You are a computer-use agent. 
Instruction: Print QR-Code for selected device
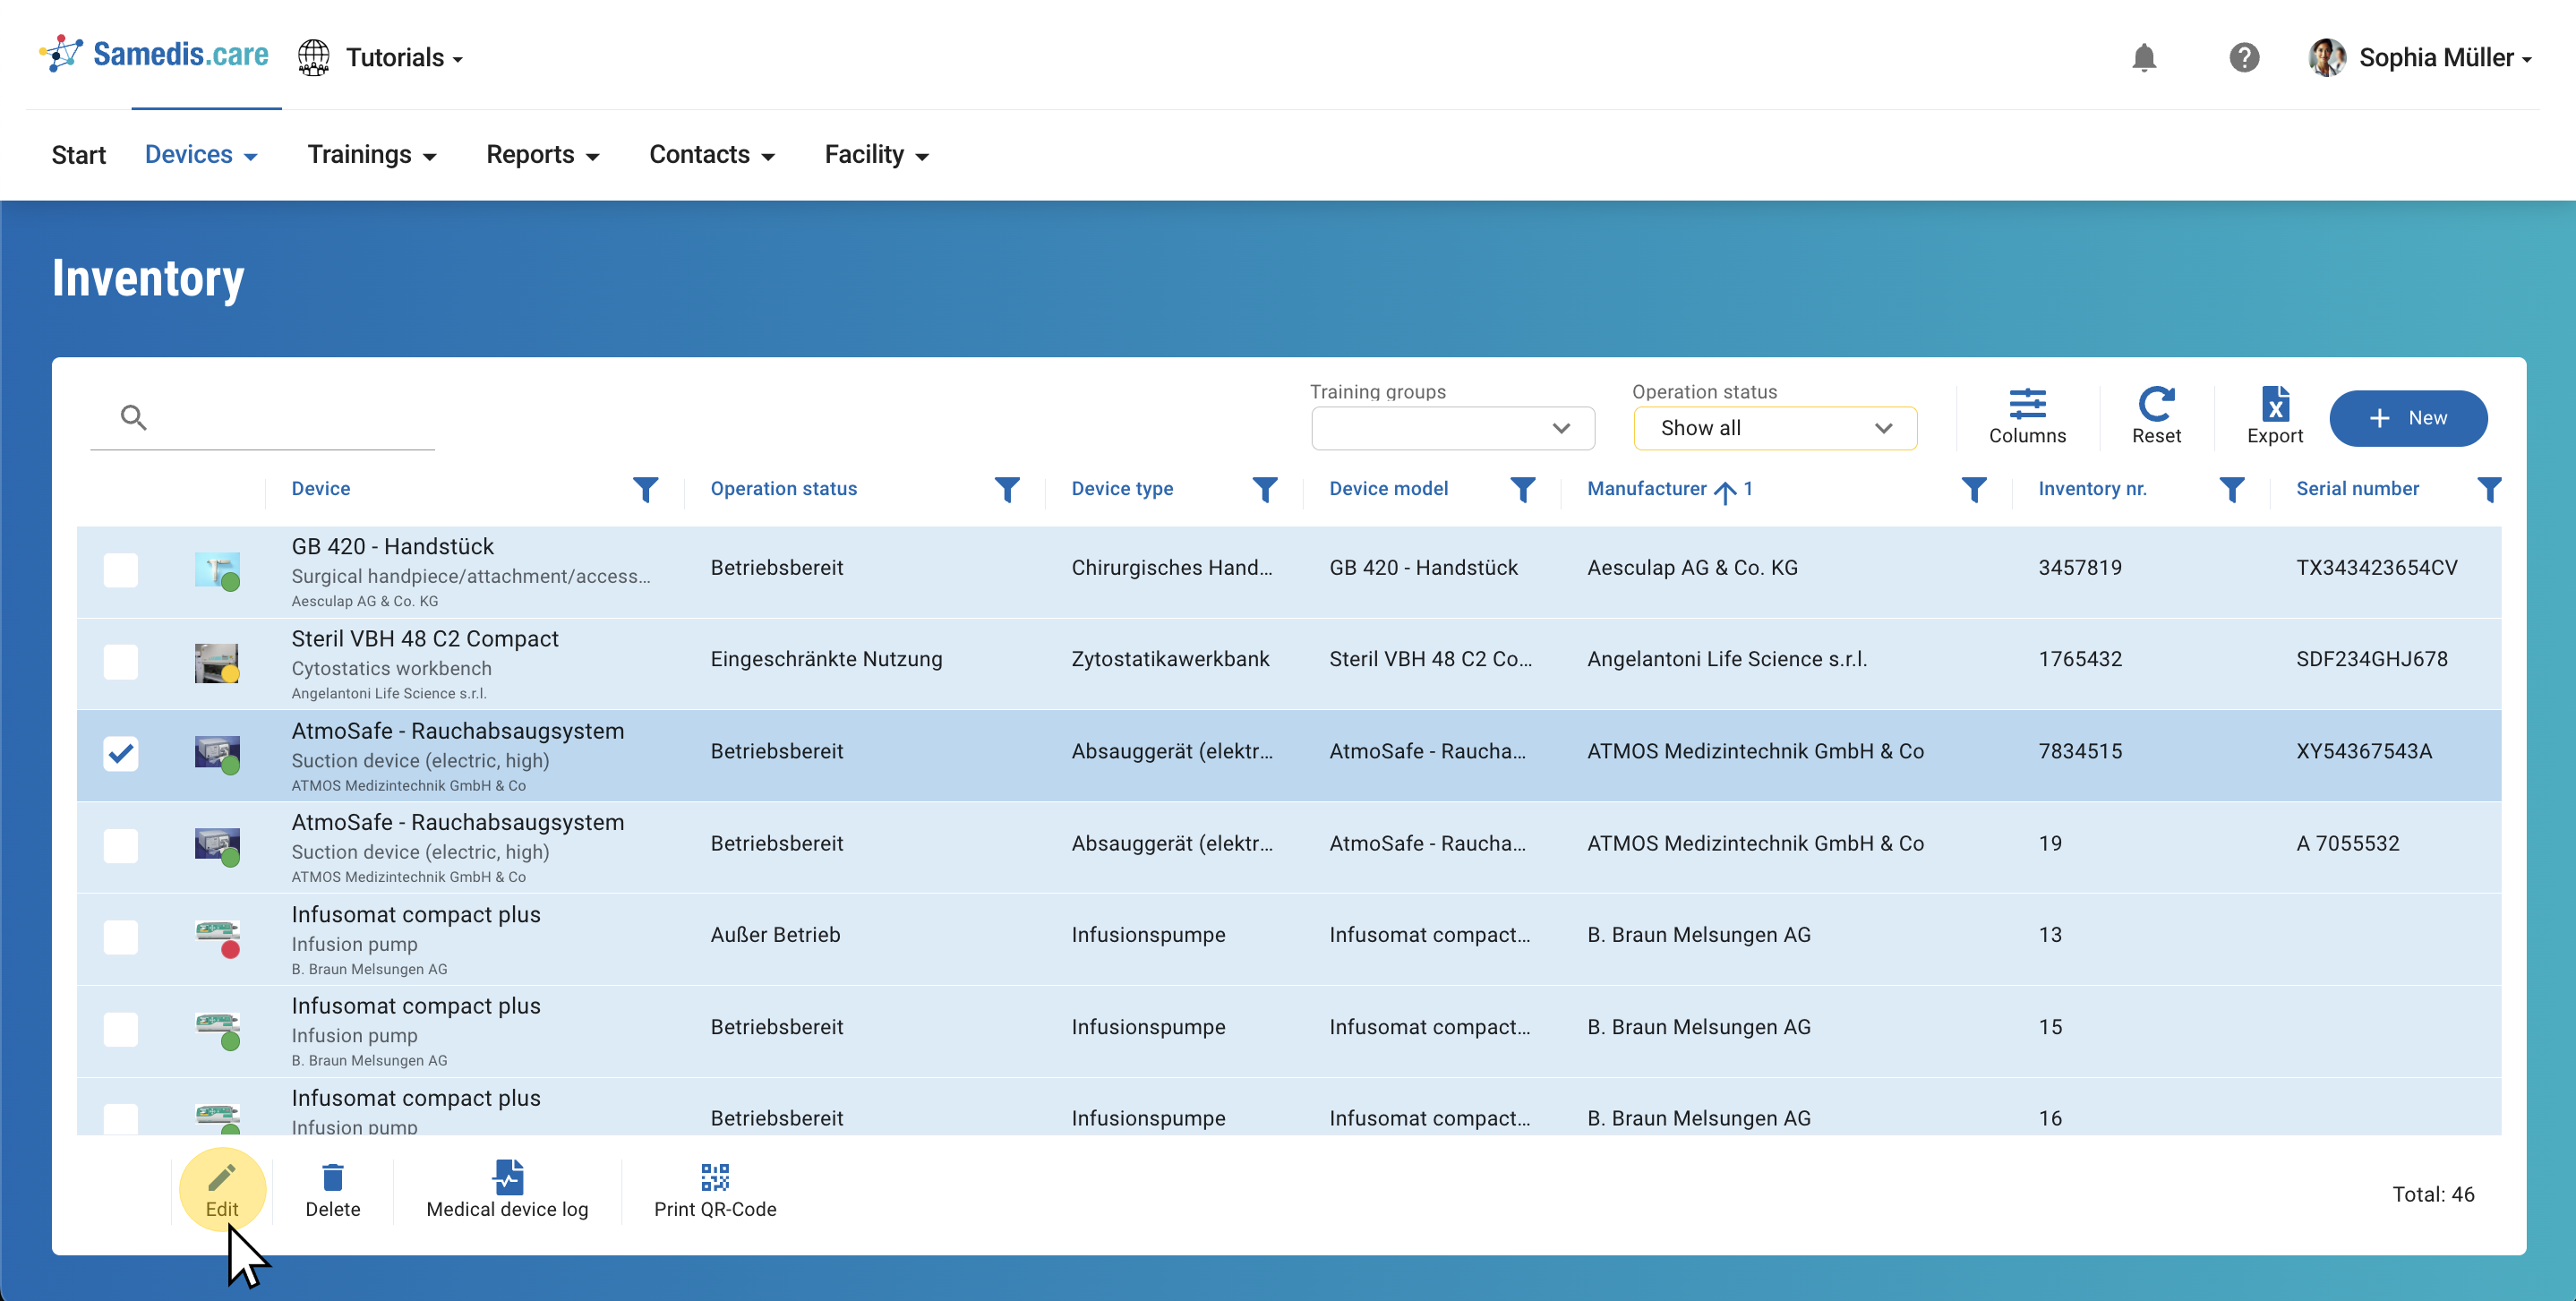pyautogui.click(x=714, y=1190)
